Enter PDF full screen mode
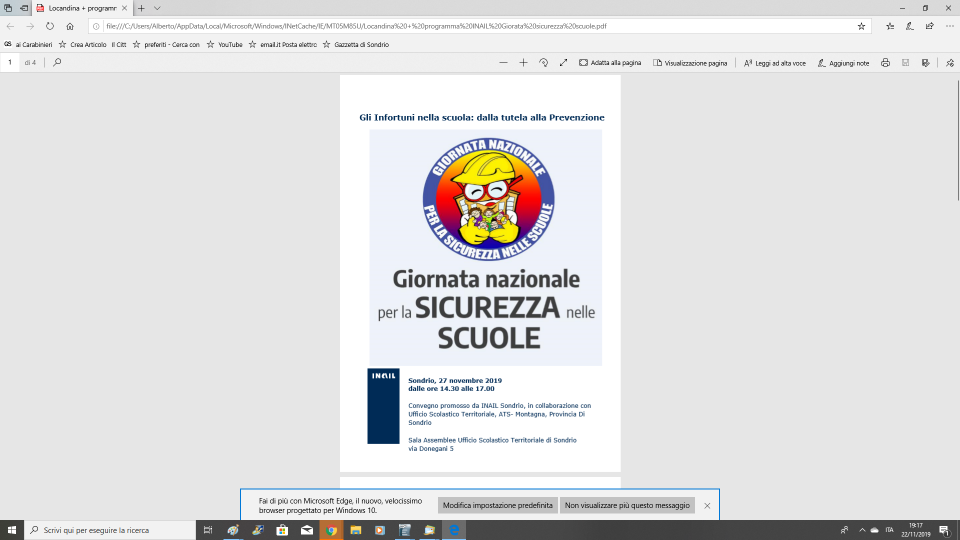Viewport: 960px width, 540px height. (563, 62)
